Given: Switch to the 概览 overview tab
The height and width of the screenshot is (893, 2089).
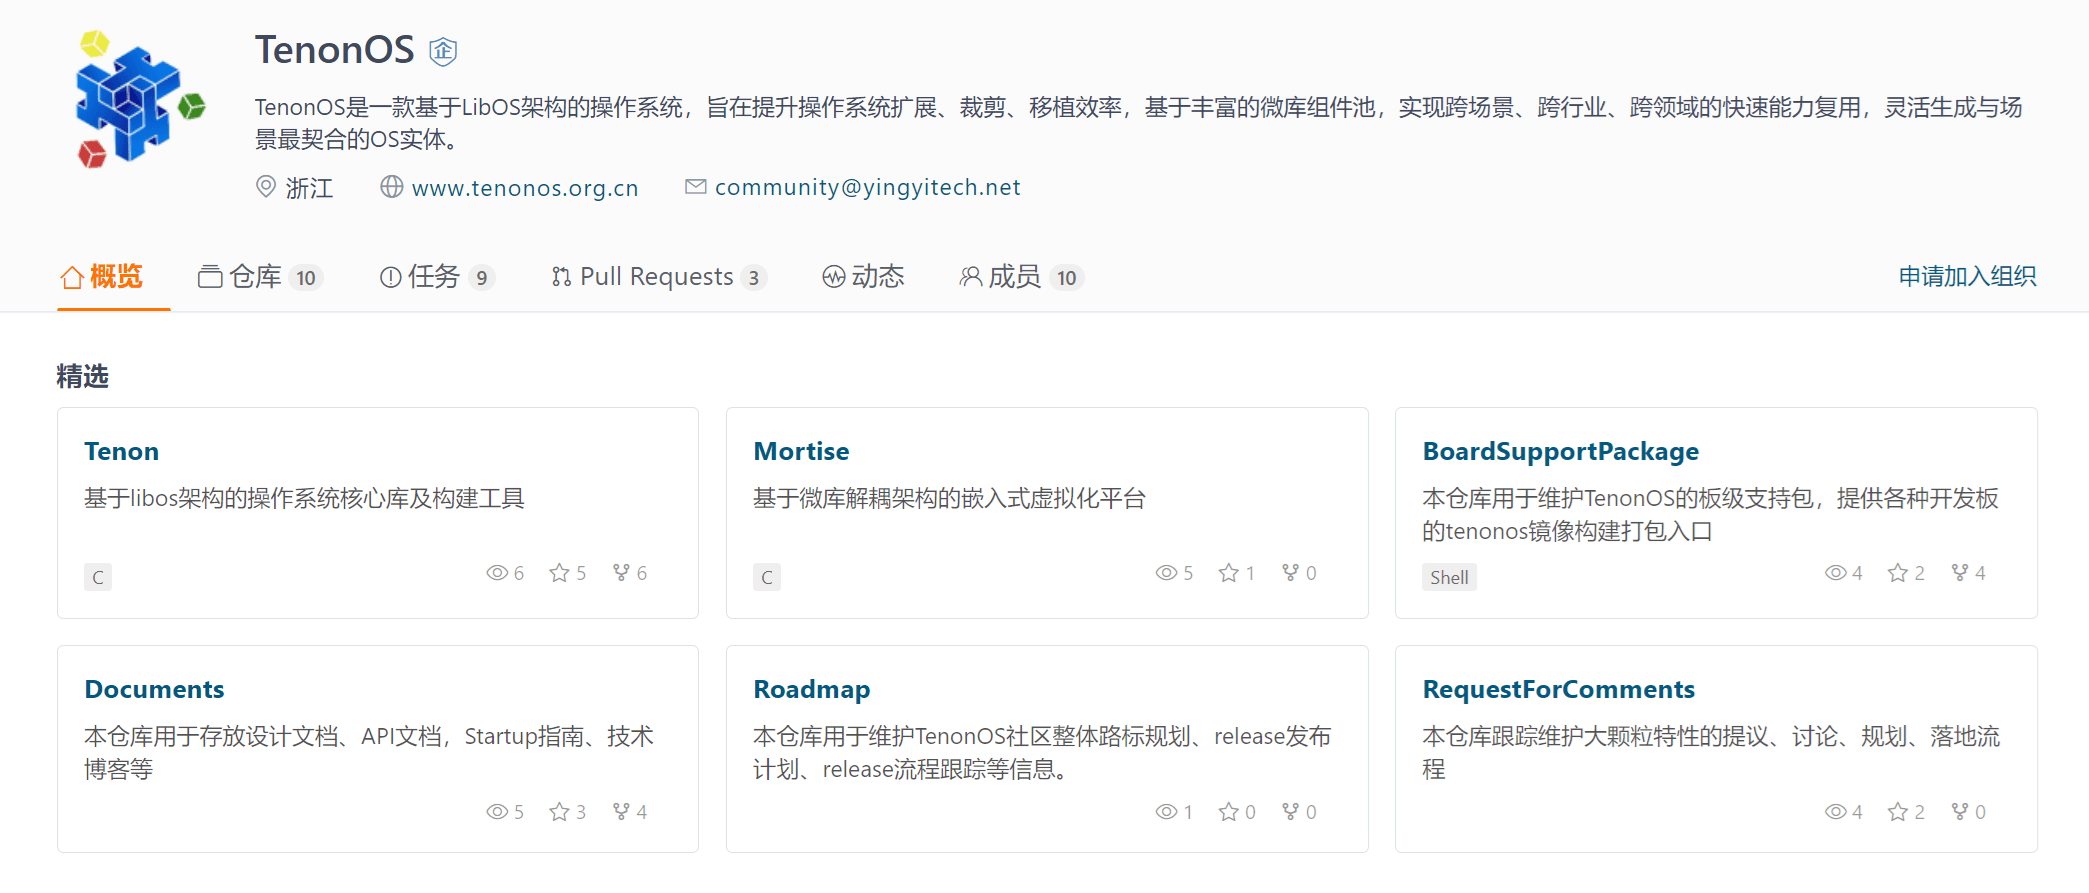Looking at the screenshot, I should click(x=102, y=277).
